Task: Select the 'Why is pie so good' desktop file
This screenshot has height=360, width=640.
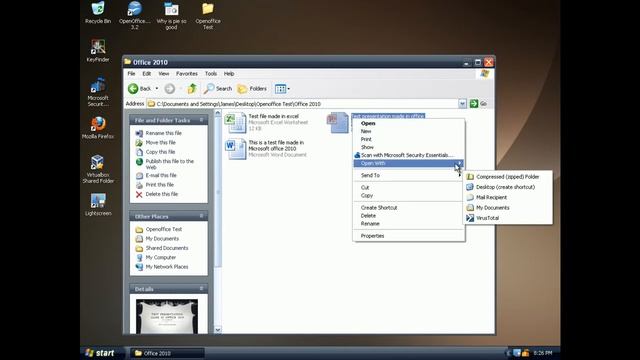Action: 171,15
